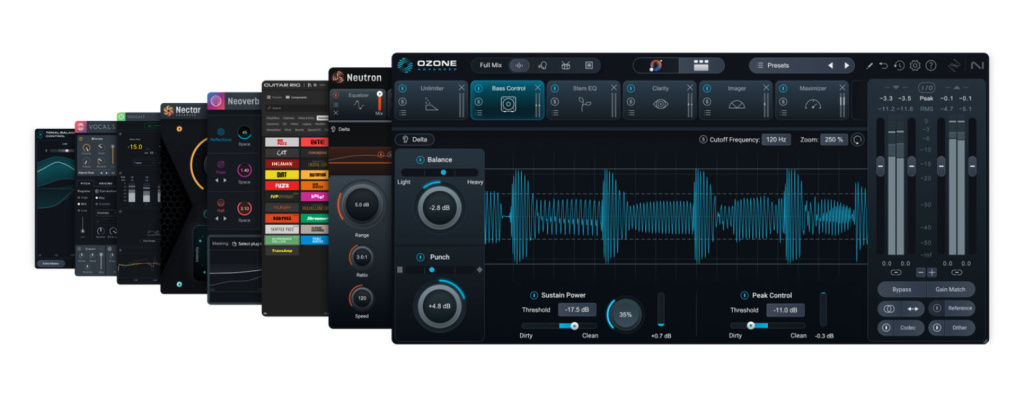The image size is (1024, 399).
Task: Click the Balance Light-Heavy slider
Action: (x=440, y=172)
